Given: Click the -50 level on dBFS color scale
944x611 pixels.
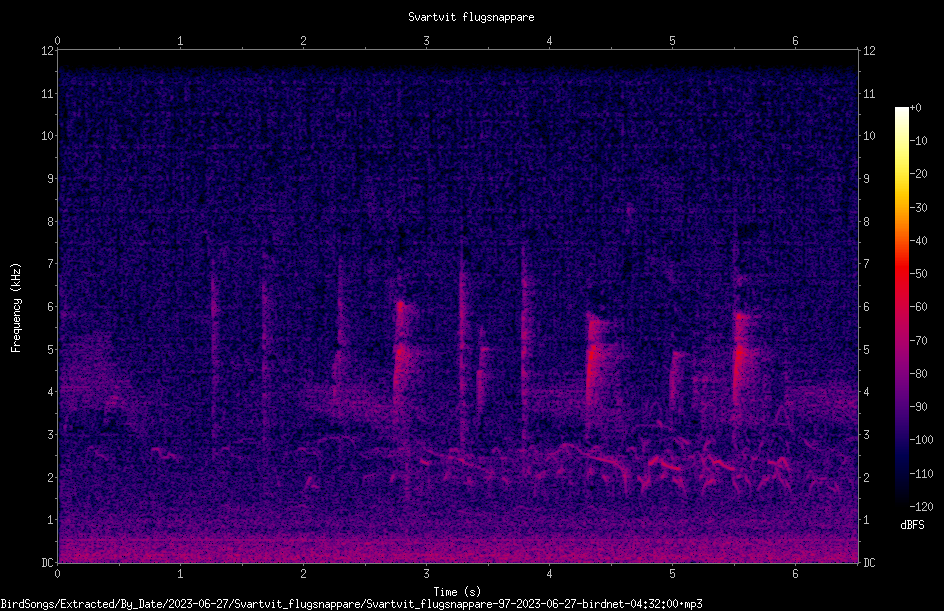Looking at the screenshot, I should pos(919,273).
